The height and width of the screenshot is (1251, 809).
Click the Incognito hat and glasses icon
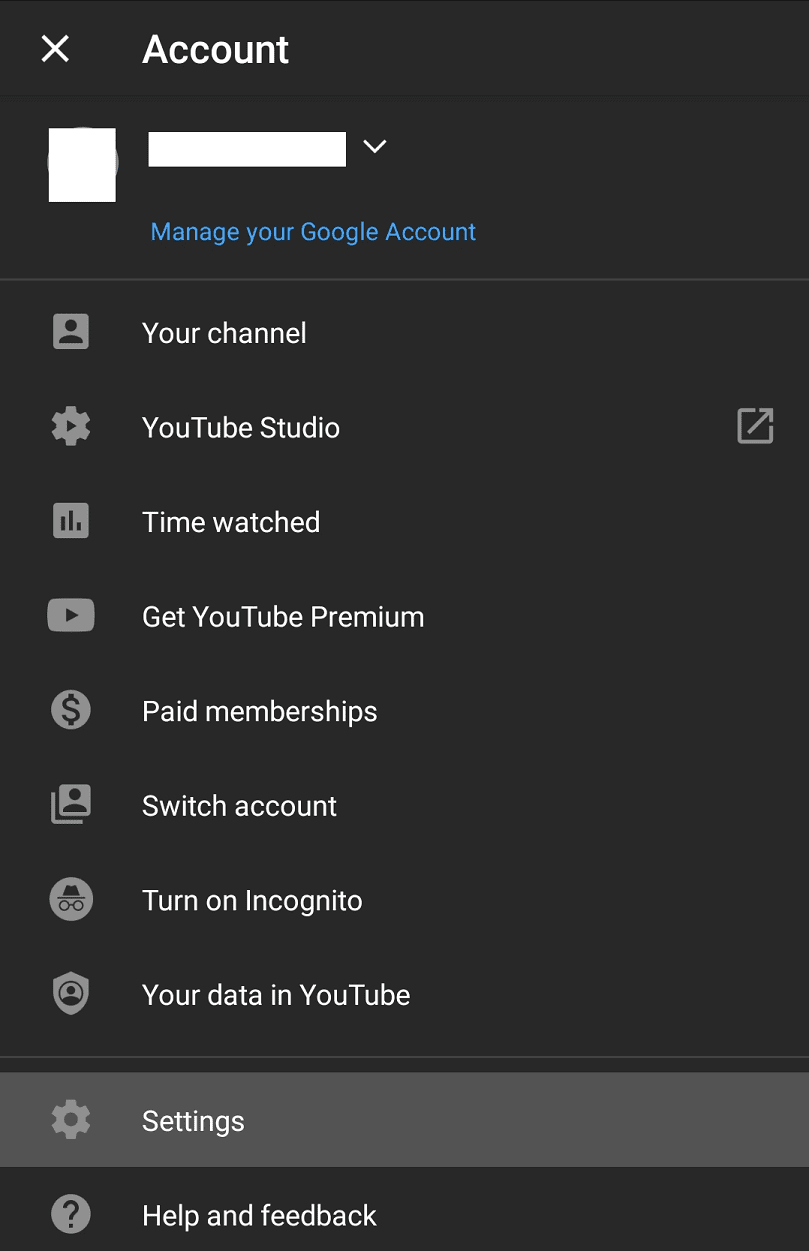pos(71,900)
